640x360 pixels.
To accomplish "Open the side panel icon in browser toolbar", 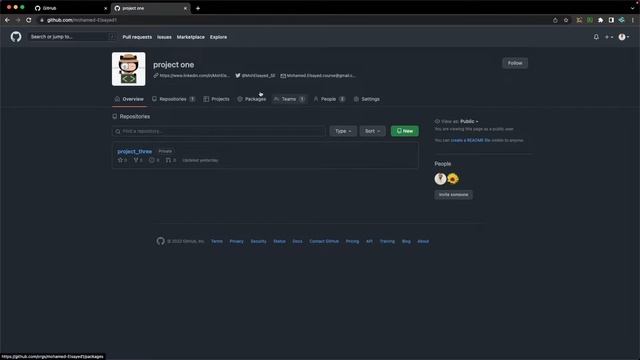I will pos(611,20).
